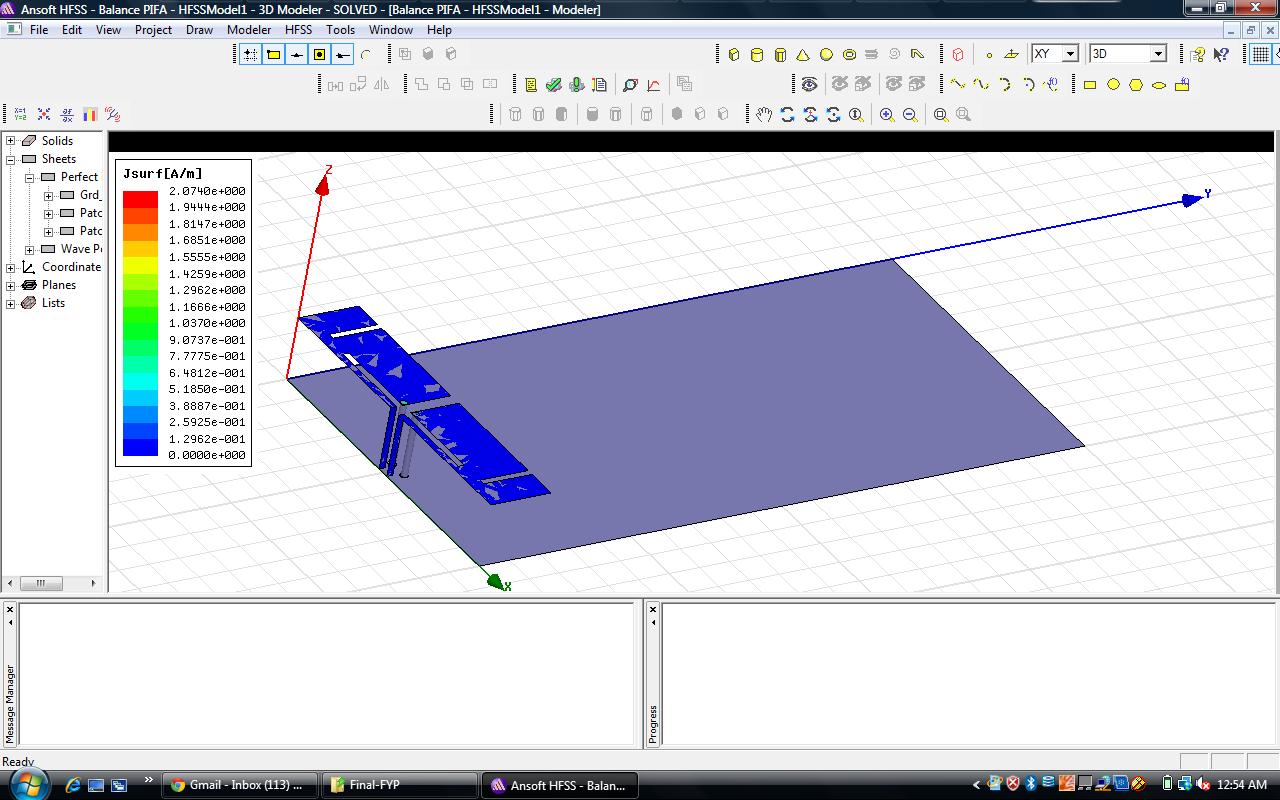
Task: Open the XY drawing plane dropdown
Action: tap(1069, 54)
